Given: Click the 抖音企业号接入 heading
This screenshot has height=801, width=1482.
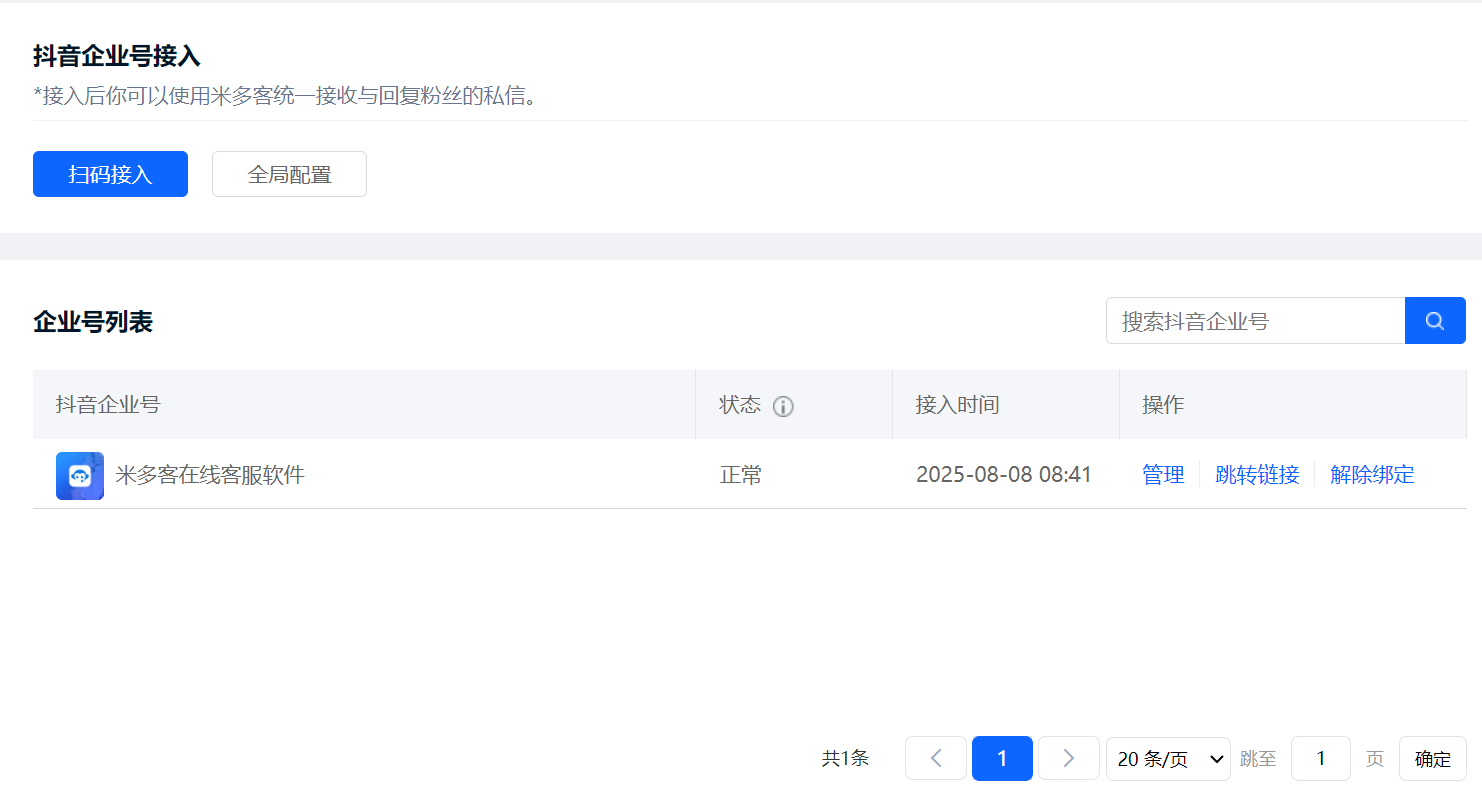Looking at the screenshot, I should point(117,56).
